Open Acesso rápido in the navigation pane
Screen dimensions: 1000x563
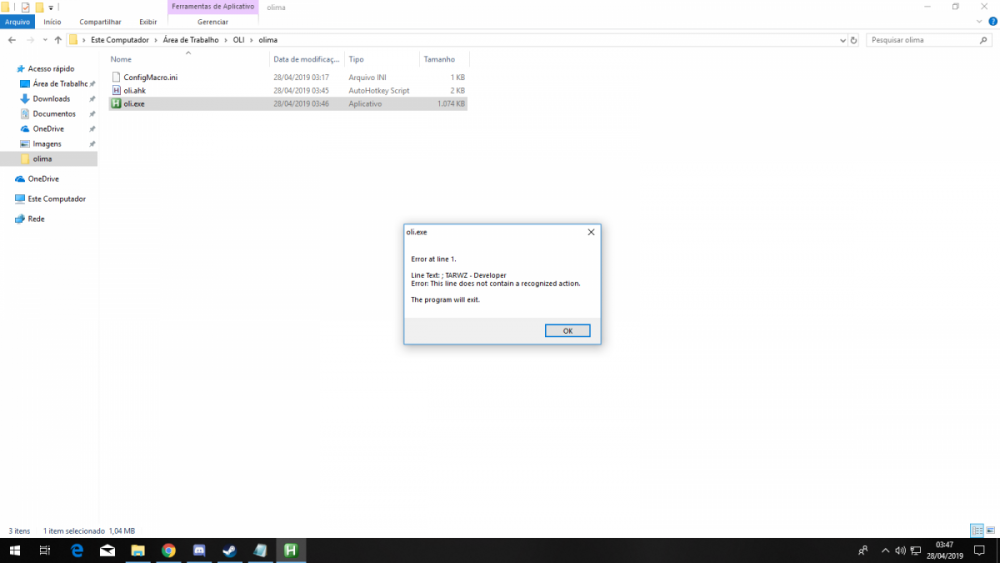50,68
